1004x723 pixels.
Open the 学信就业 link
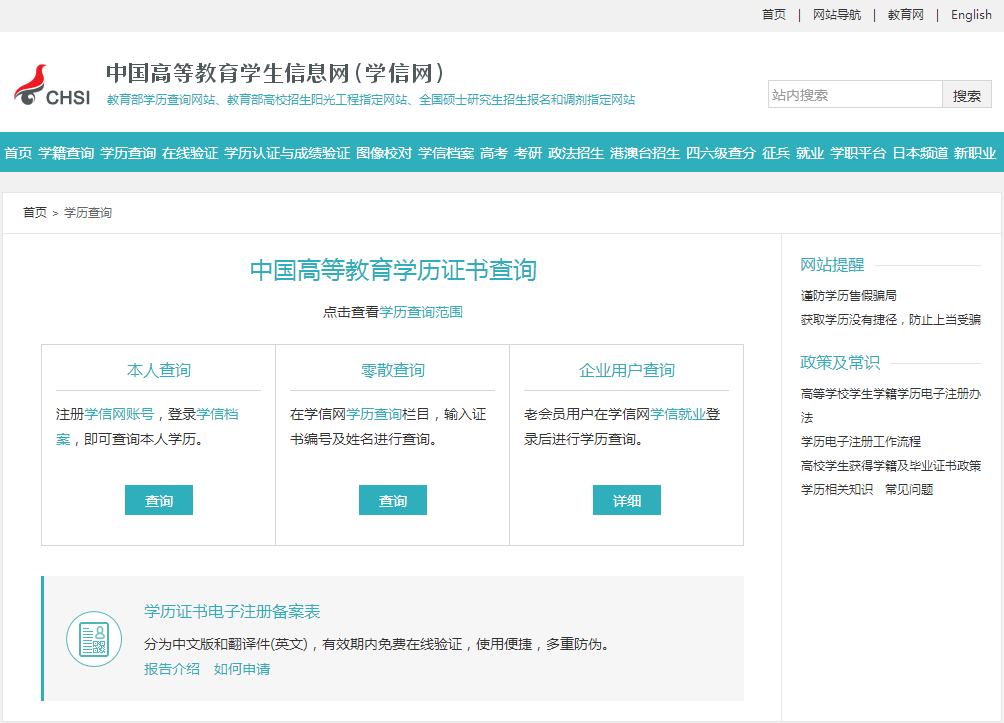coord(678,414)
